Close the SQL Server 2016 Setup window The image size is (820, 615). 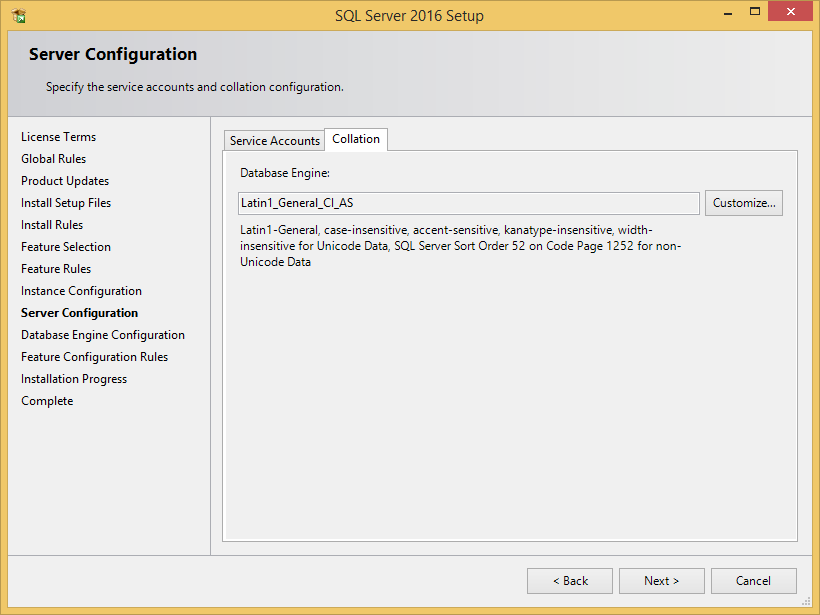[791, 12]
